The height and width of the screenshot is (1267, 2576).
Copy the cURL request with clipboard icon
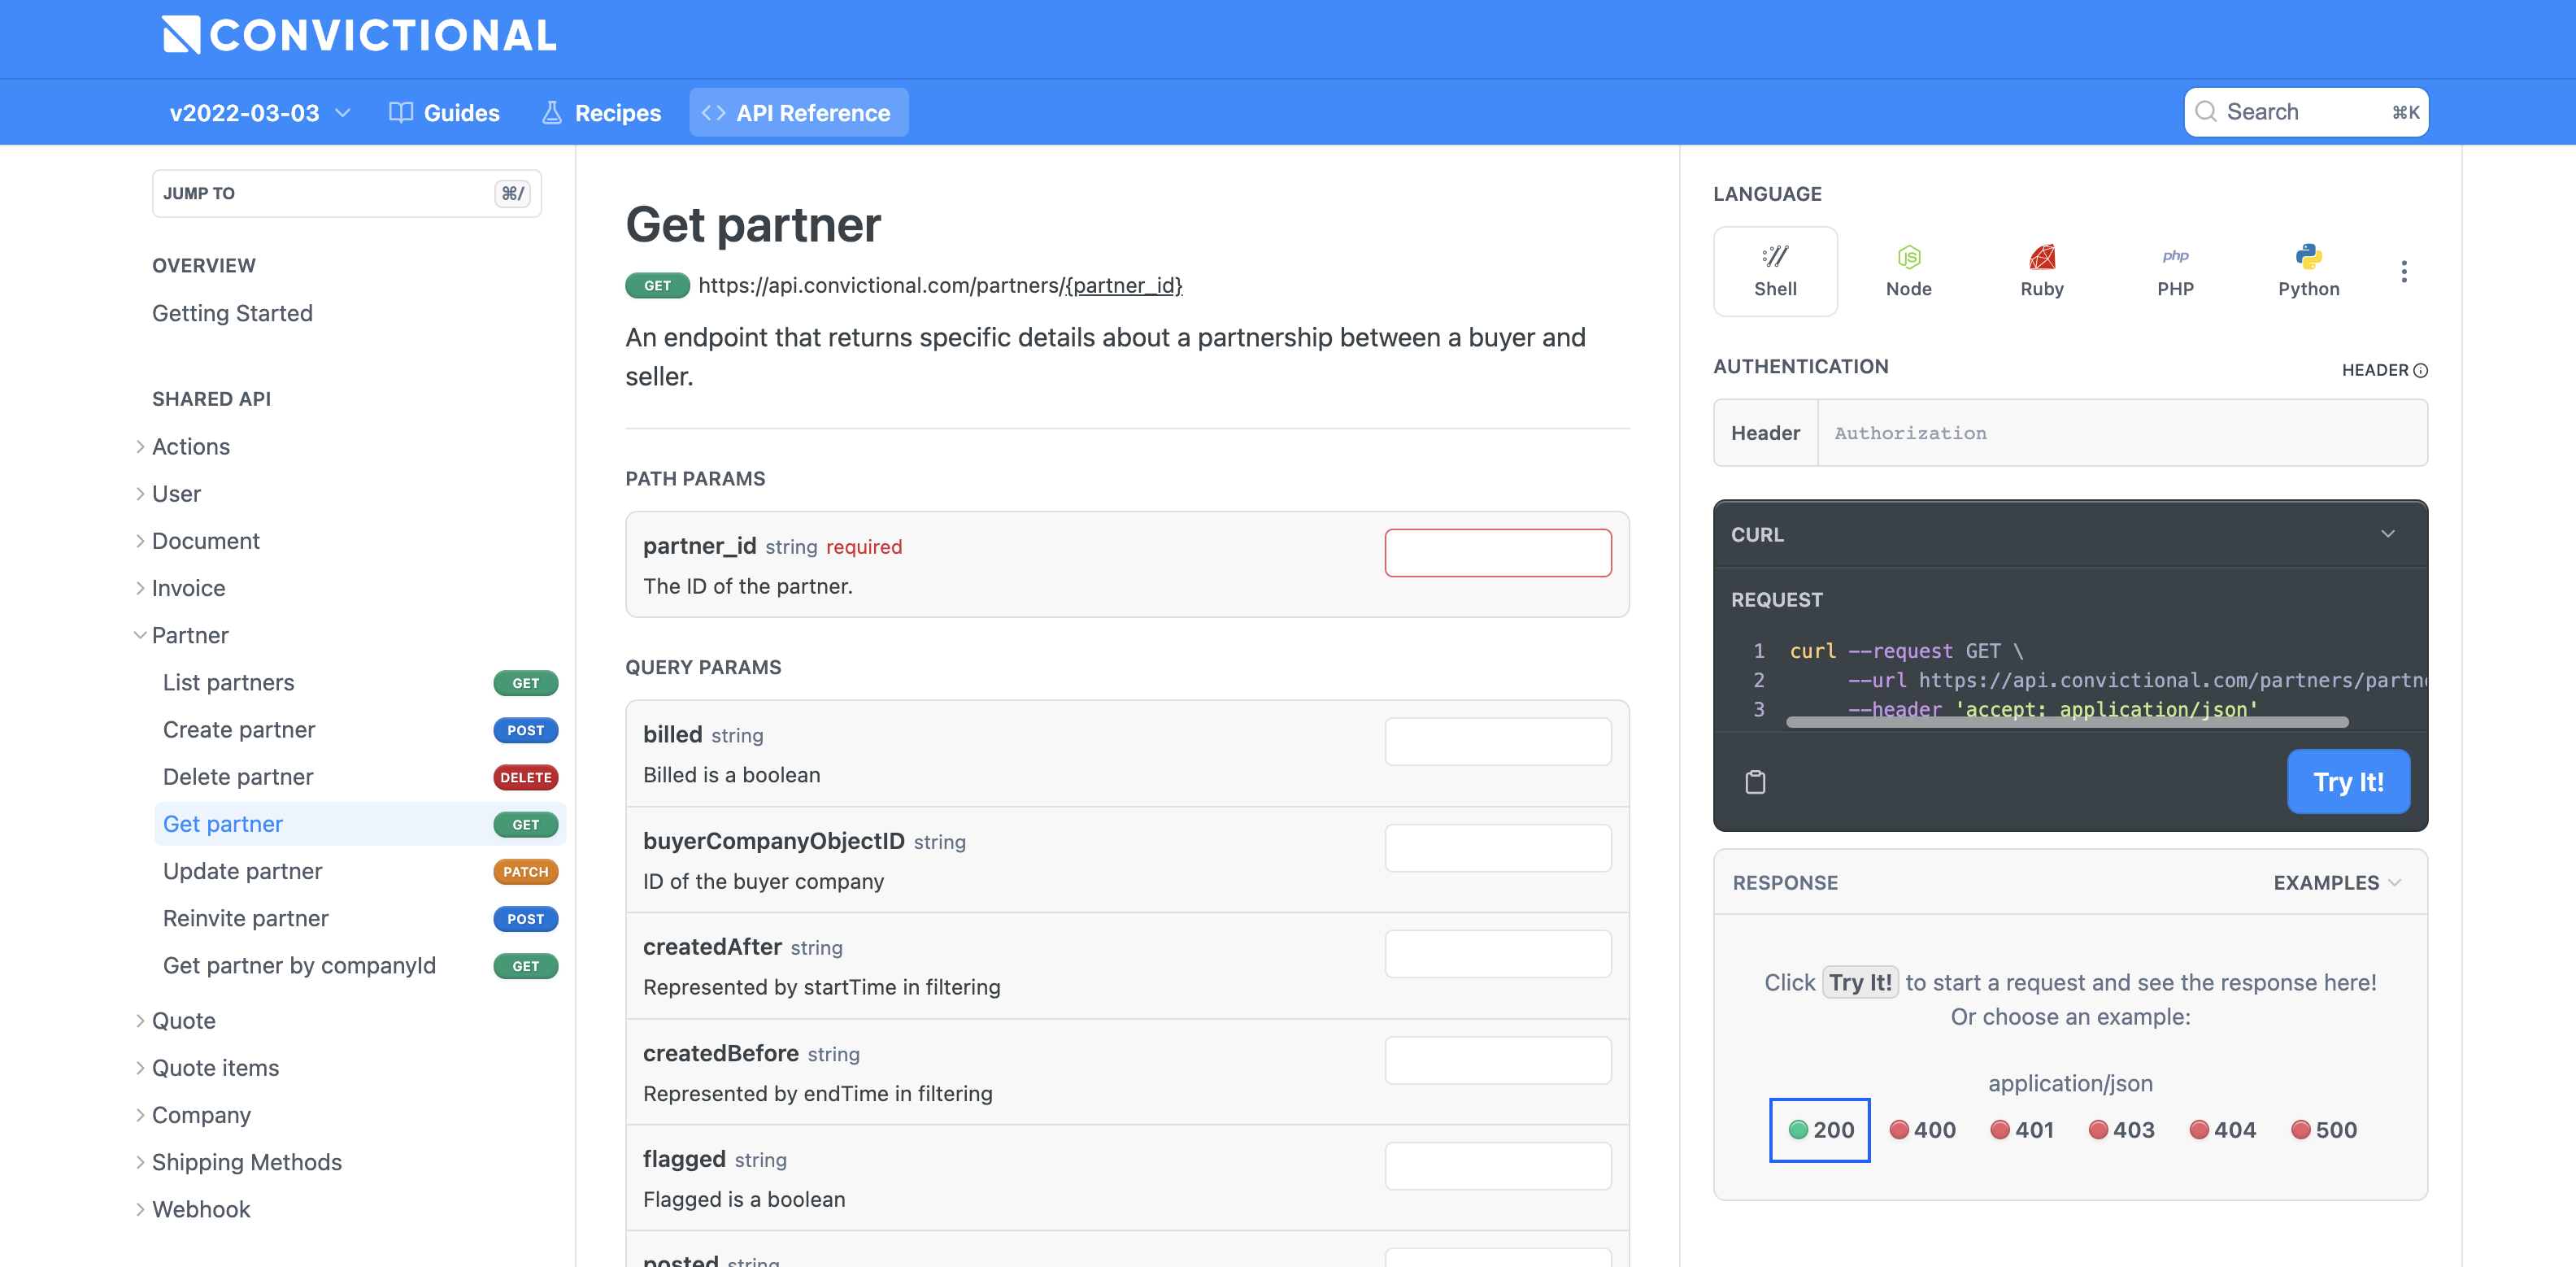1755,782
